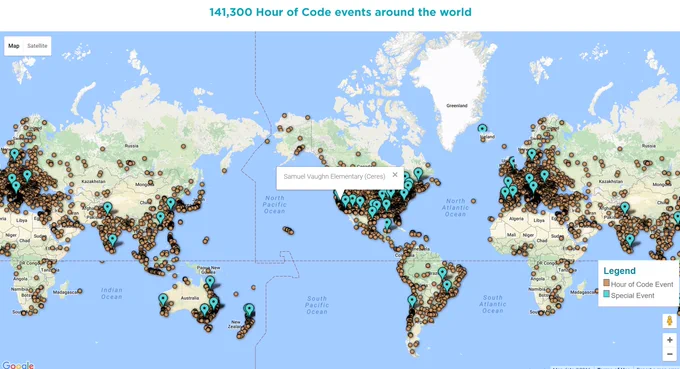680x369 pixels.
Task: Click the northernmost teal pin in Brazil
Action: (x=442, y=273)
